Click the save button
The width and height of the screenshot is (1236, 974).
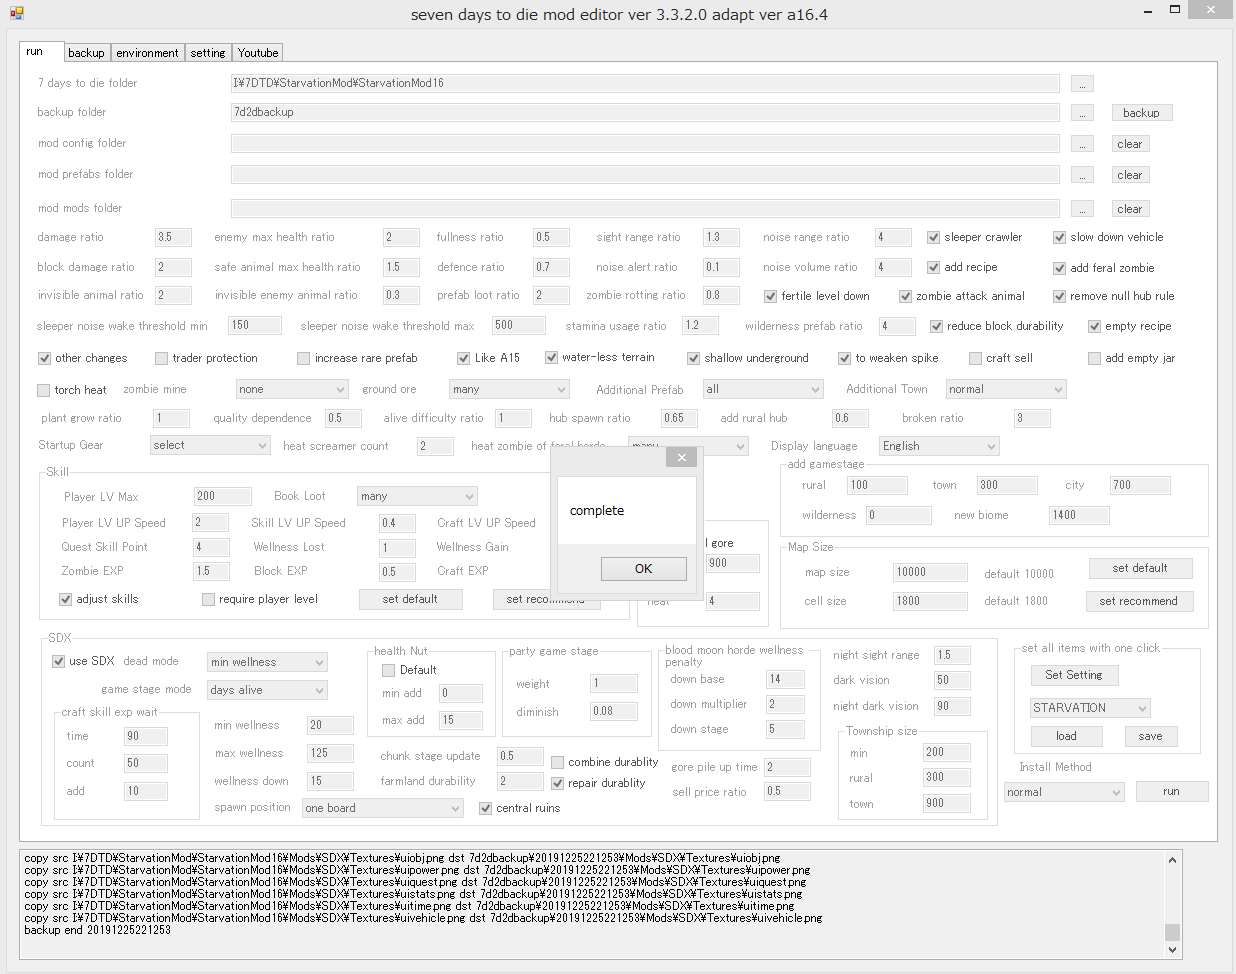click(1150, 736)
